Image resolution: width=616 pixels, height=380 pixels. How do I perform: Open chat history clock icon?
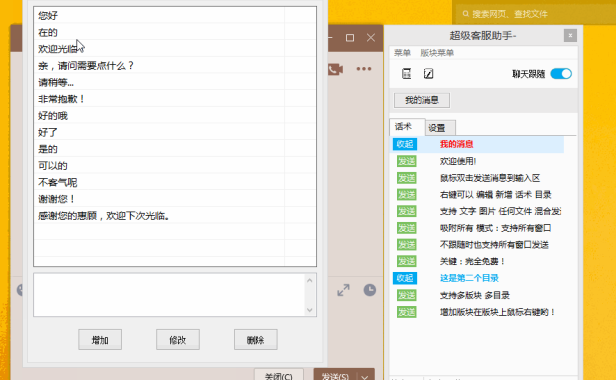(370, 290)
